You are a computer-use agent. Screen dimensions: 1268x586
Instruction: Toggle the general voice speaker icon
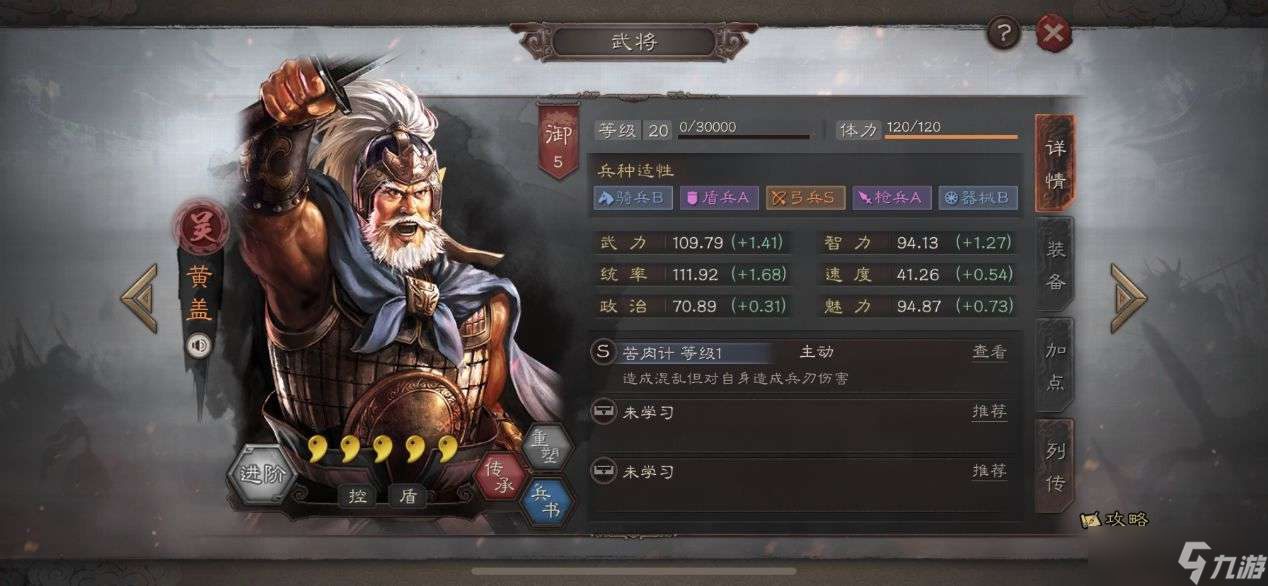(x=199, y=346)
